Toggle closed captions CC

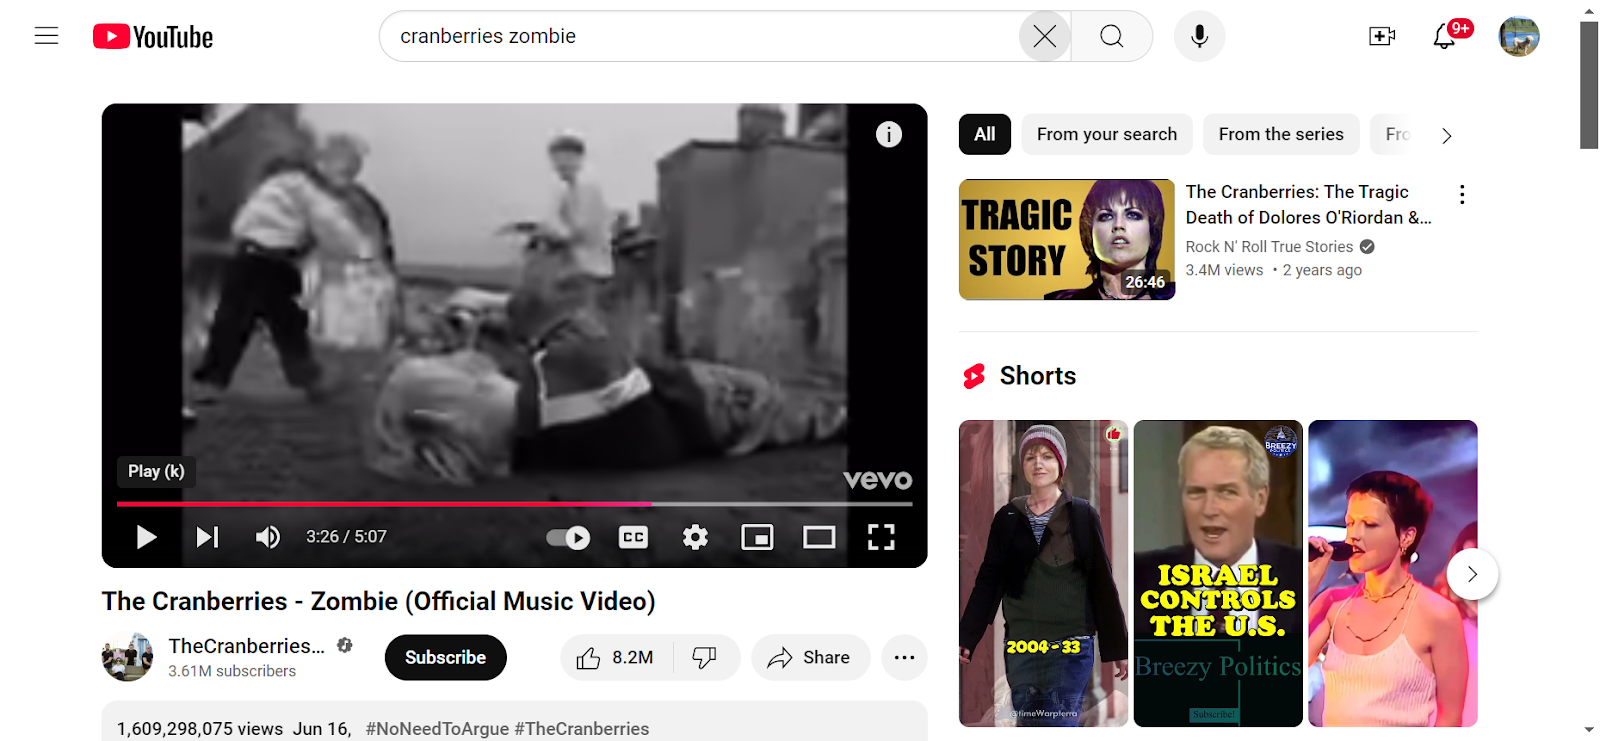(x=634, y=537)
